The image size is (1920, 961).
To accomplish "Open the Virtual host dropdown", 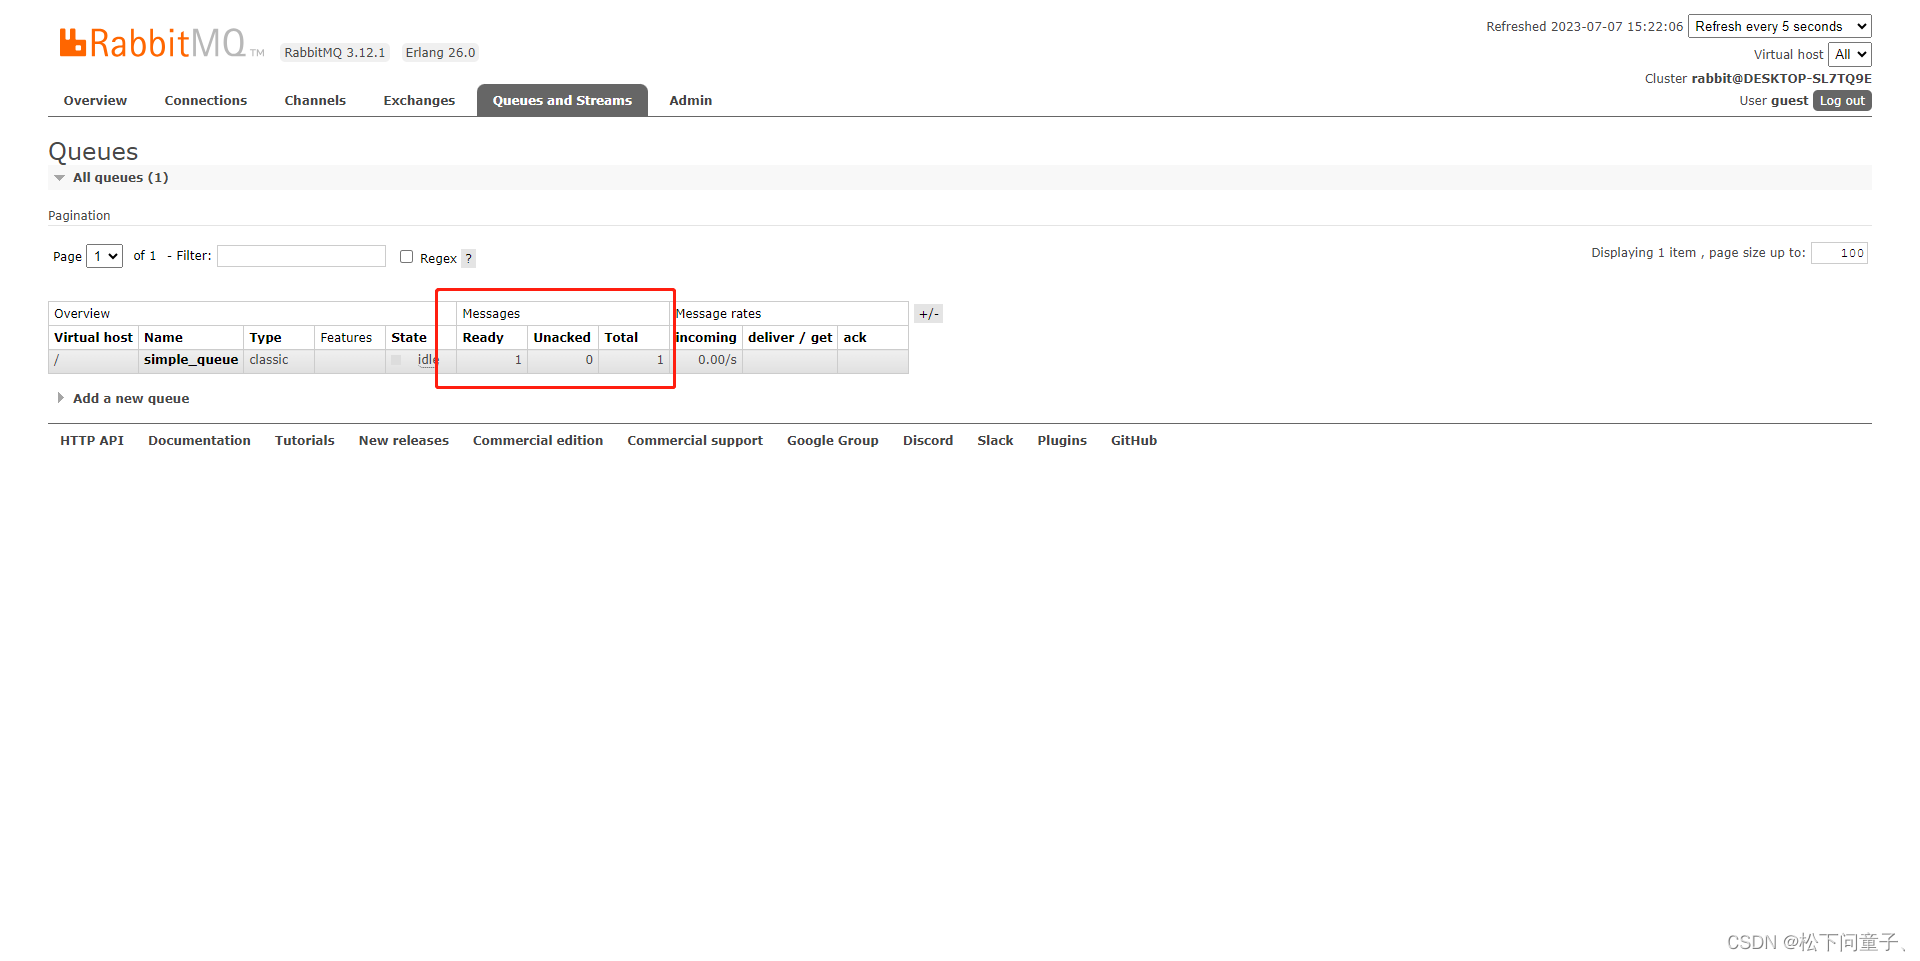I will click(x=1850, y=55).
